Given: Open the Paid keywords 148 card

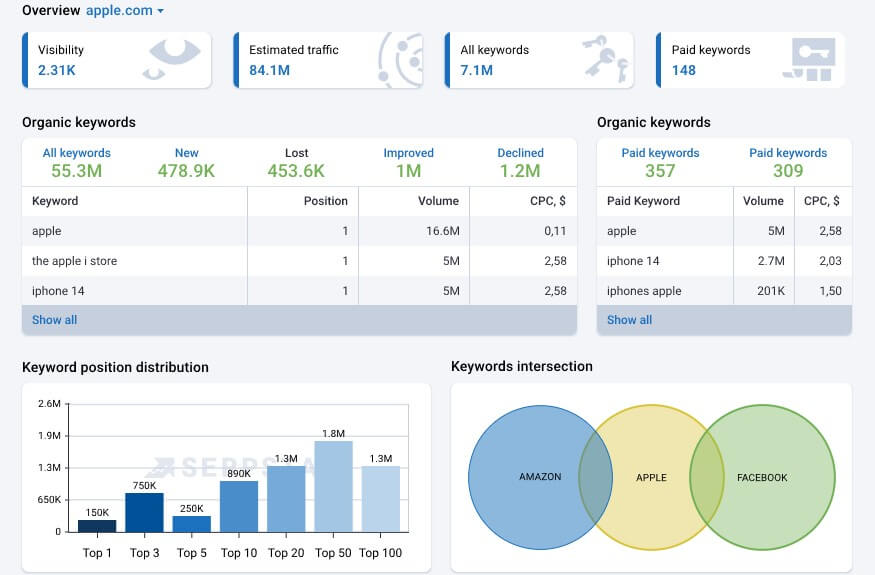Looking at the screenshot, I should tap(751, 60).
